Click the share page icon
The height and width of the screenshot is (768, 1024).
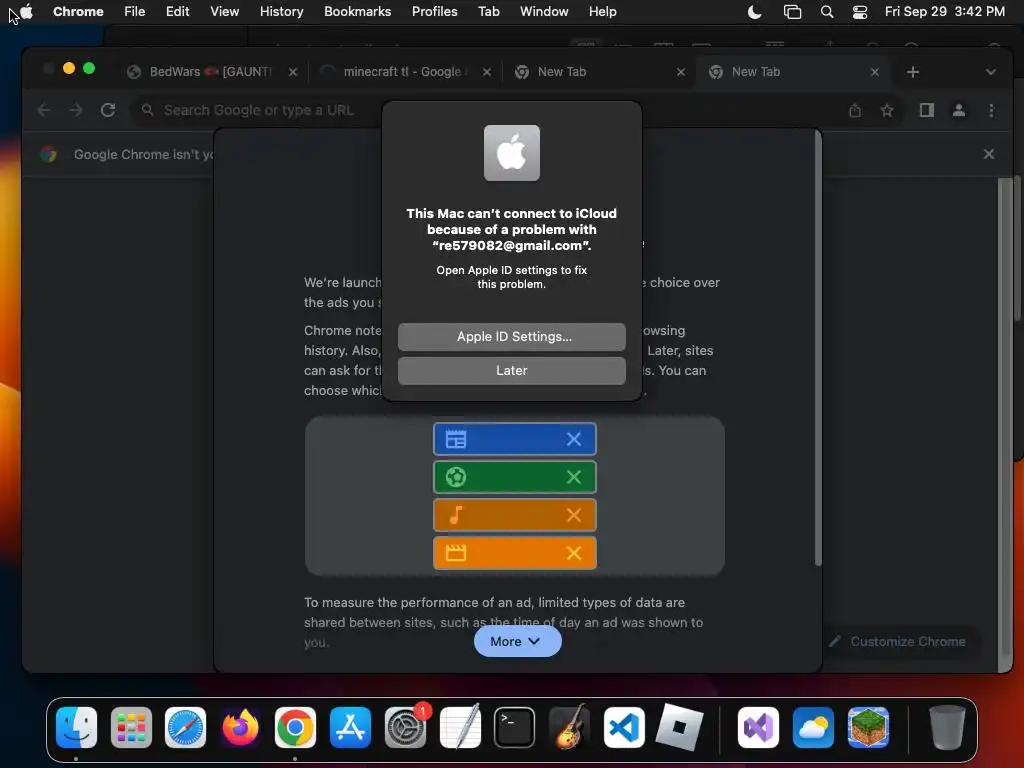point(855,110)
